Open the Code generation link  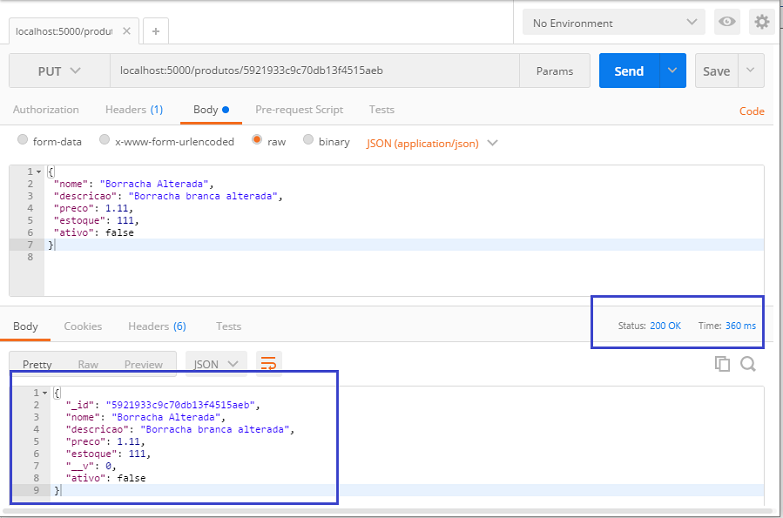(752, 111)
